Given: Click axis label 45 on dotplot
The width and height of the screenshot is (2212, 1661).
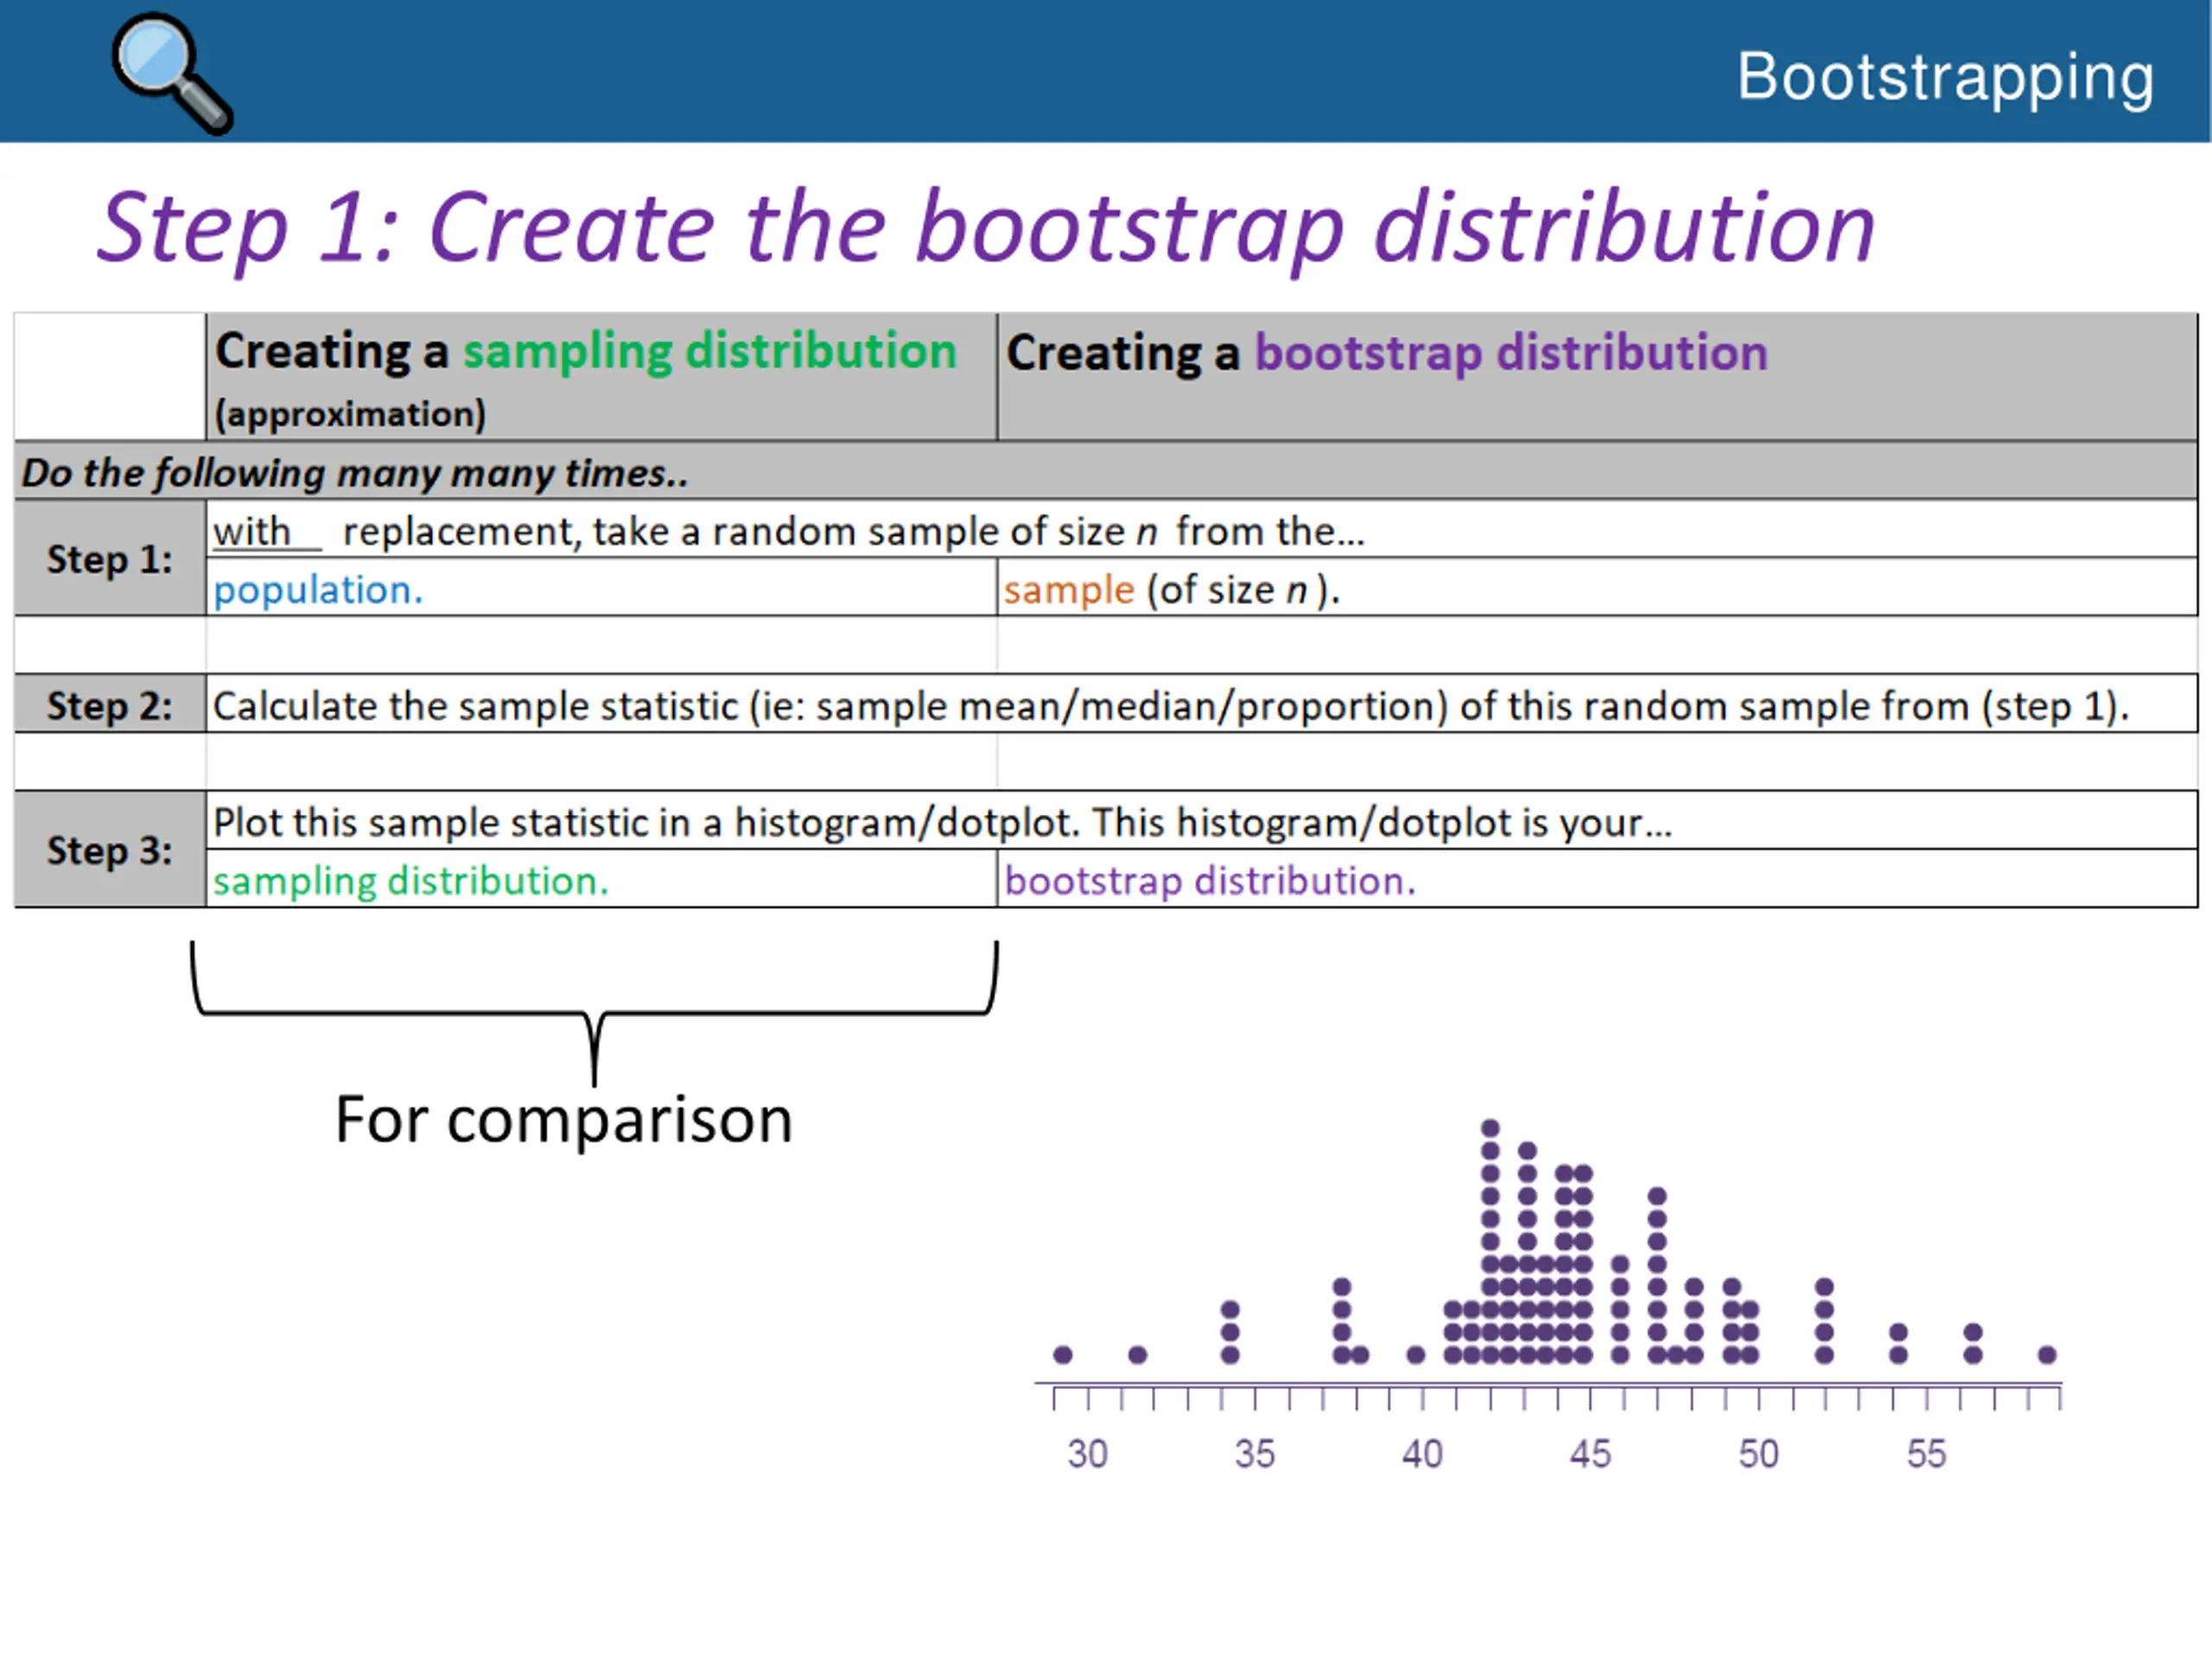Looking at the screenshot, I should click(x=1591, y=1454).
